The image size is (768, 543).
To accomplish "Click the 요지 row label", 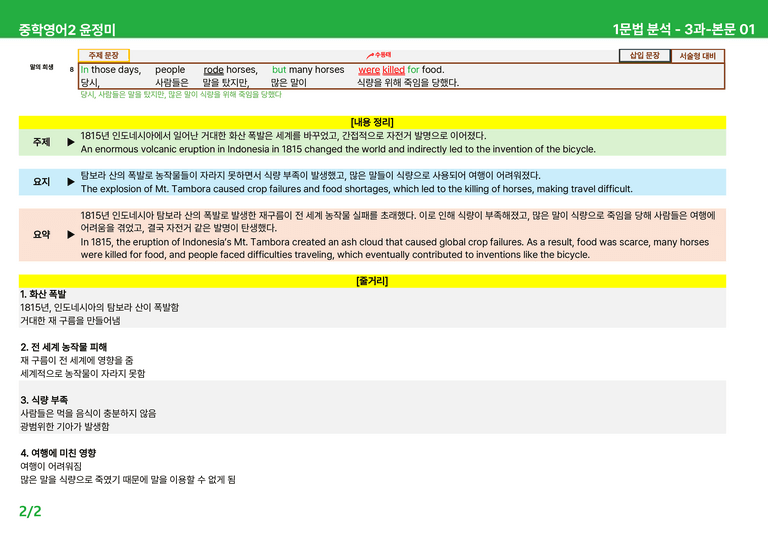I will point(42,182).
